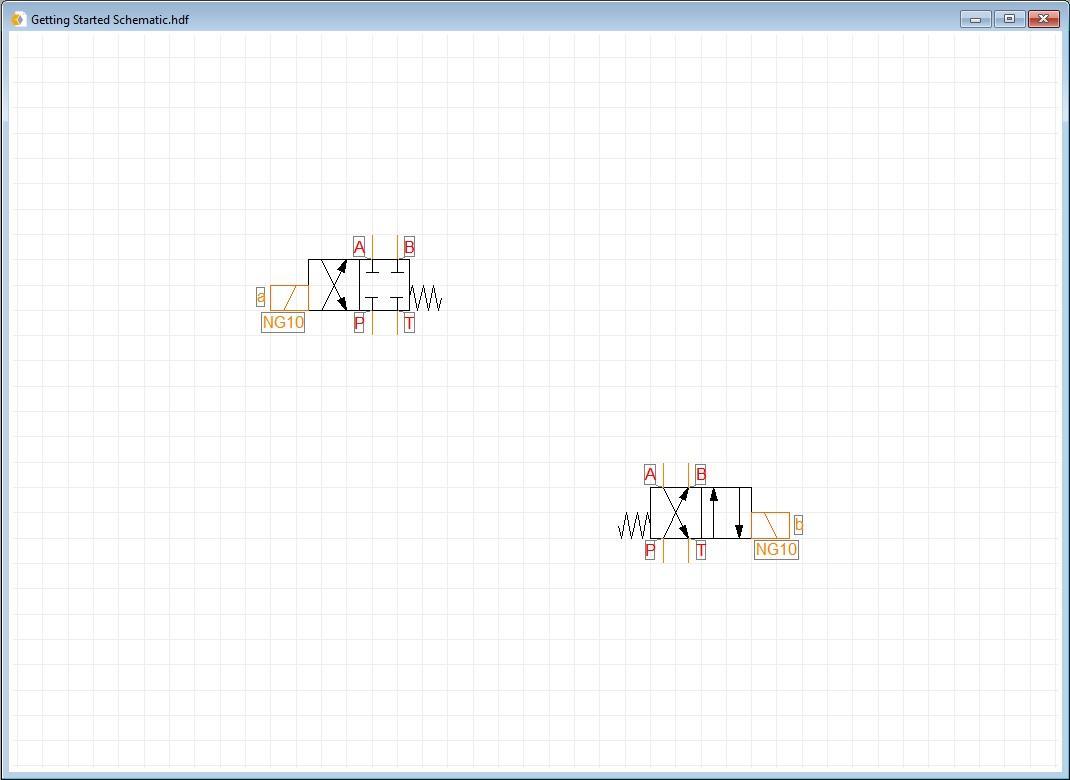Screen dimensions: 1070x780
Task: Minimize the Getting Started Schematic window
Action: coord(975,19)
